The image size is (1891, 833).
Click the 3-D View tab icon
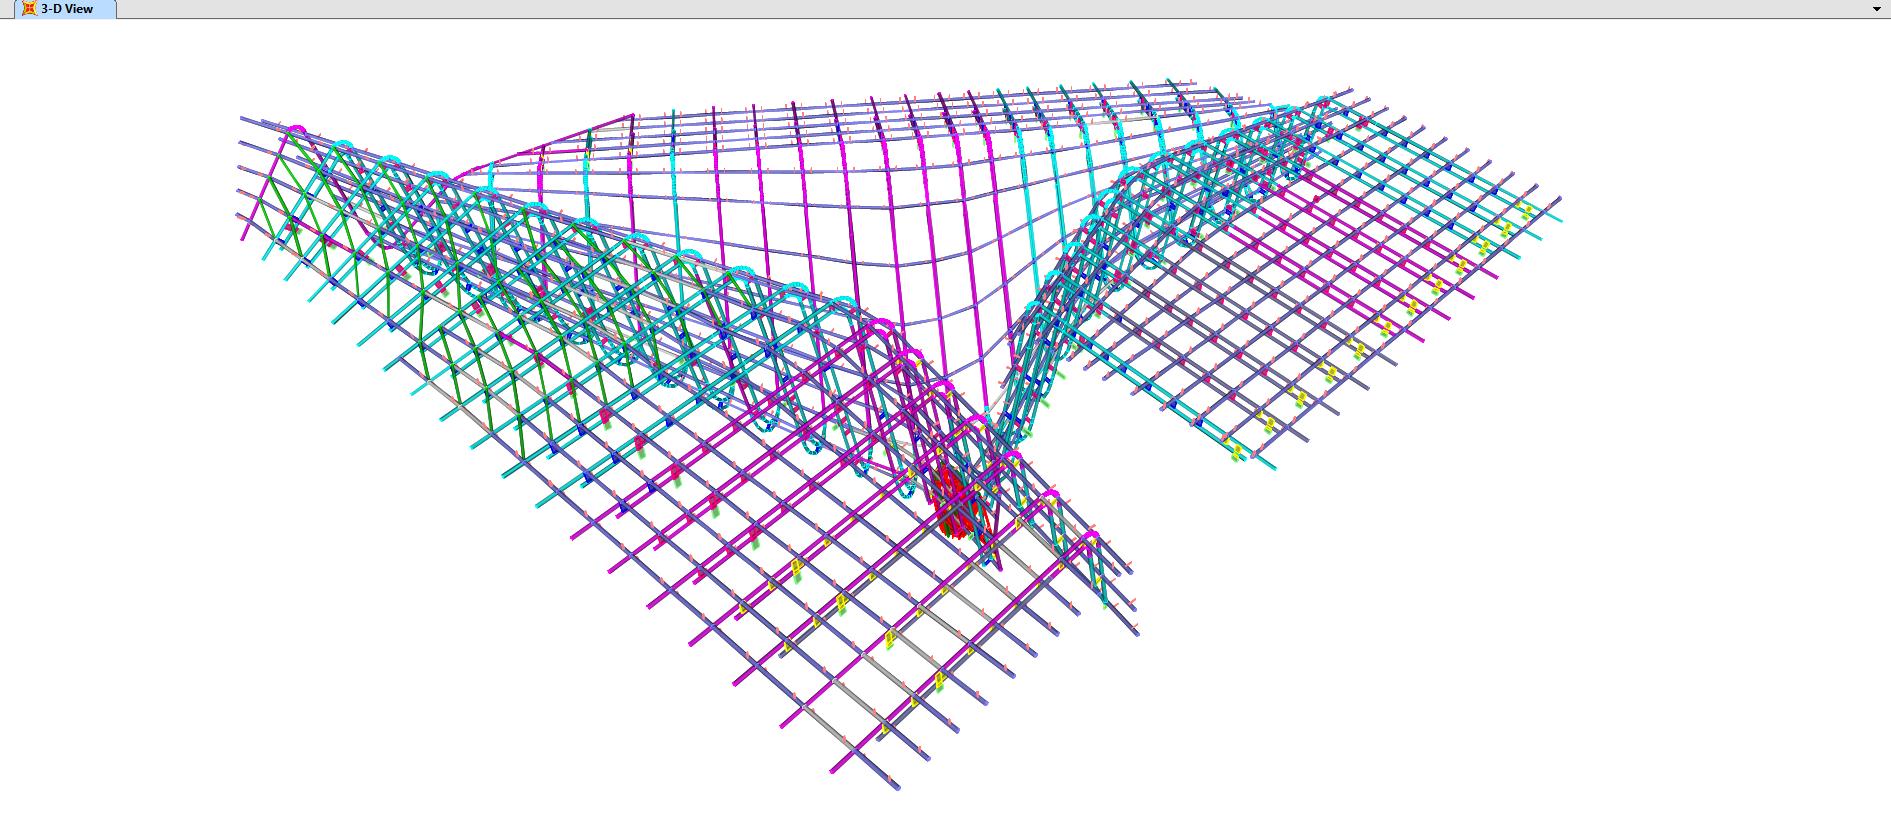pos(29,9)
